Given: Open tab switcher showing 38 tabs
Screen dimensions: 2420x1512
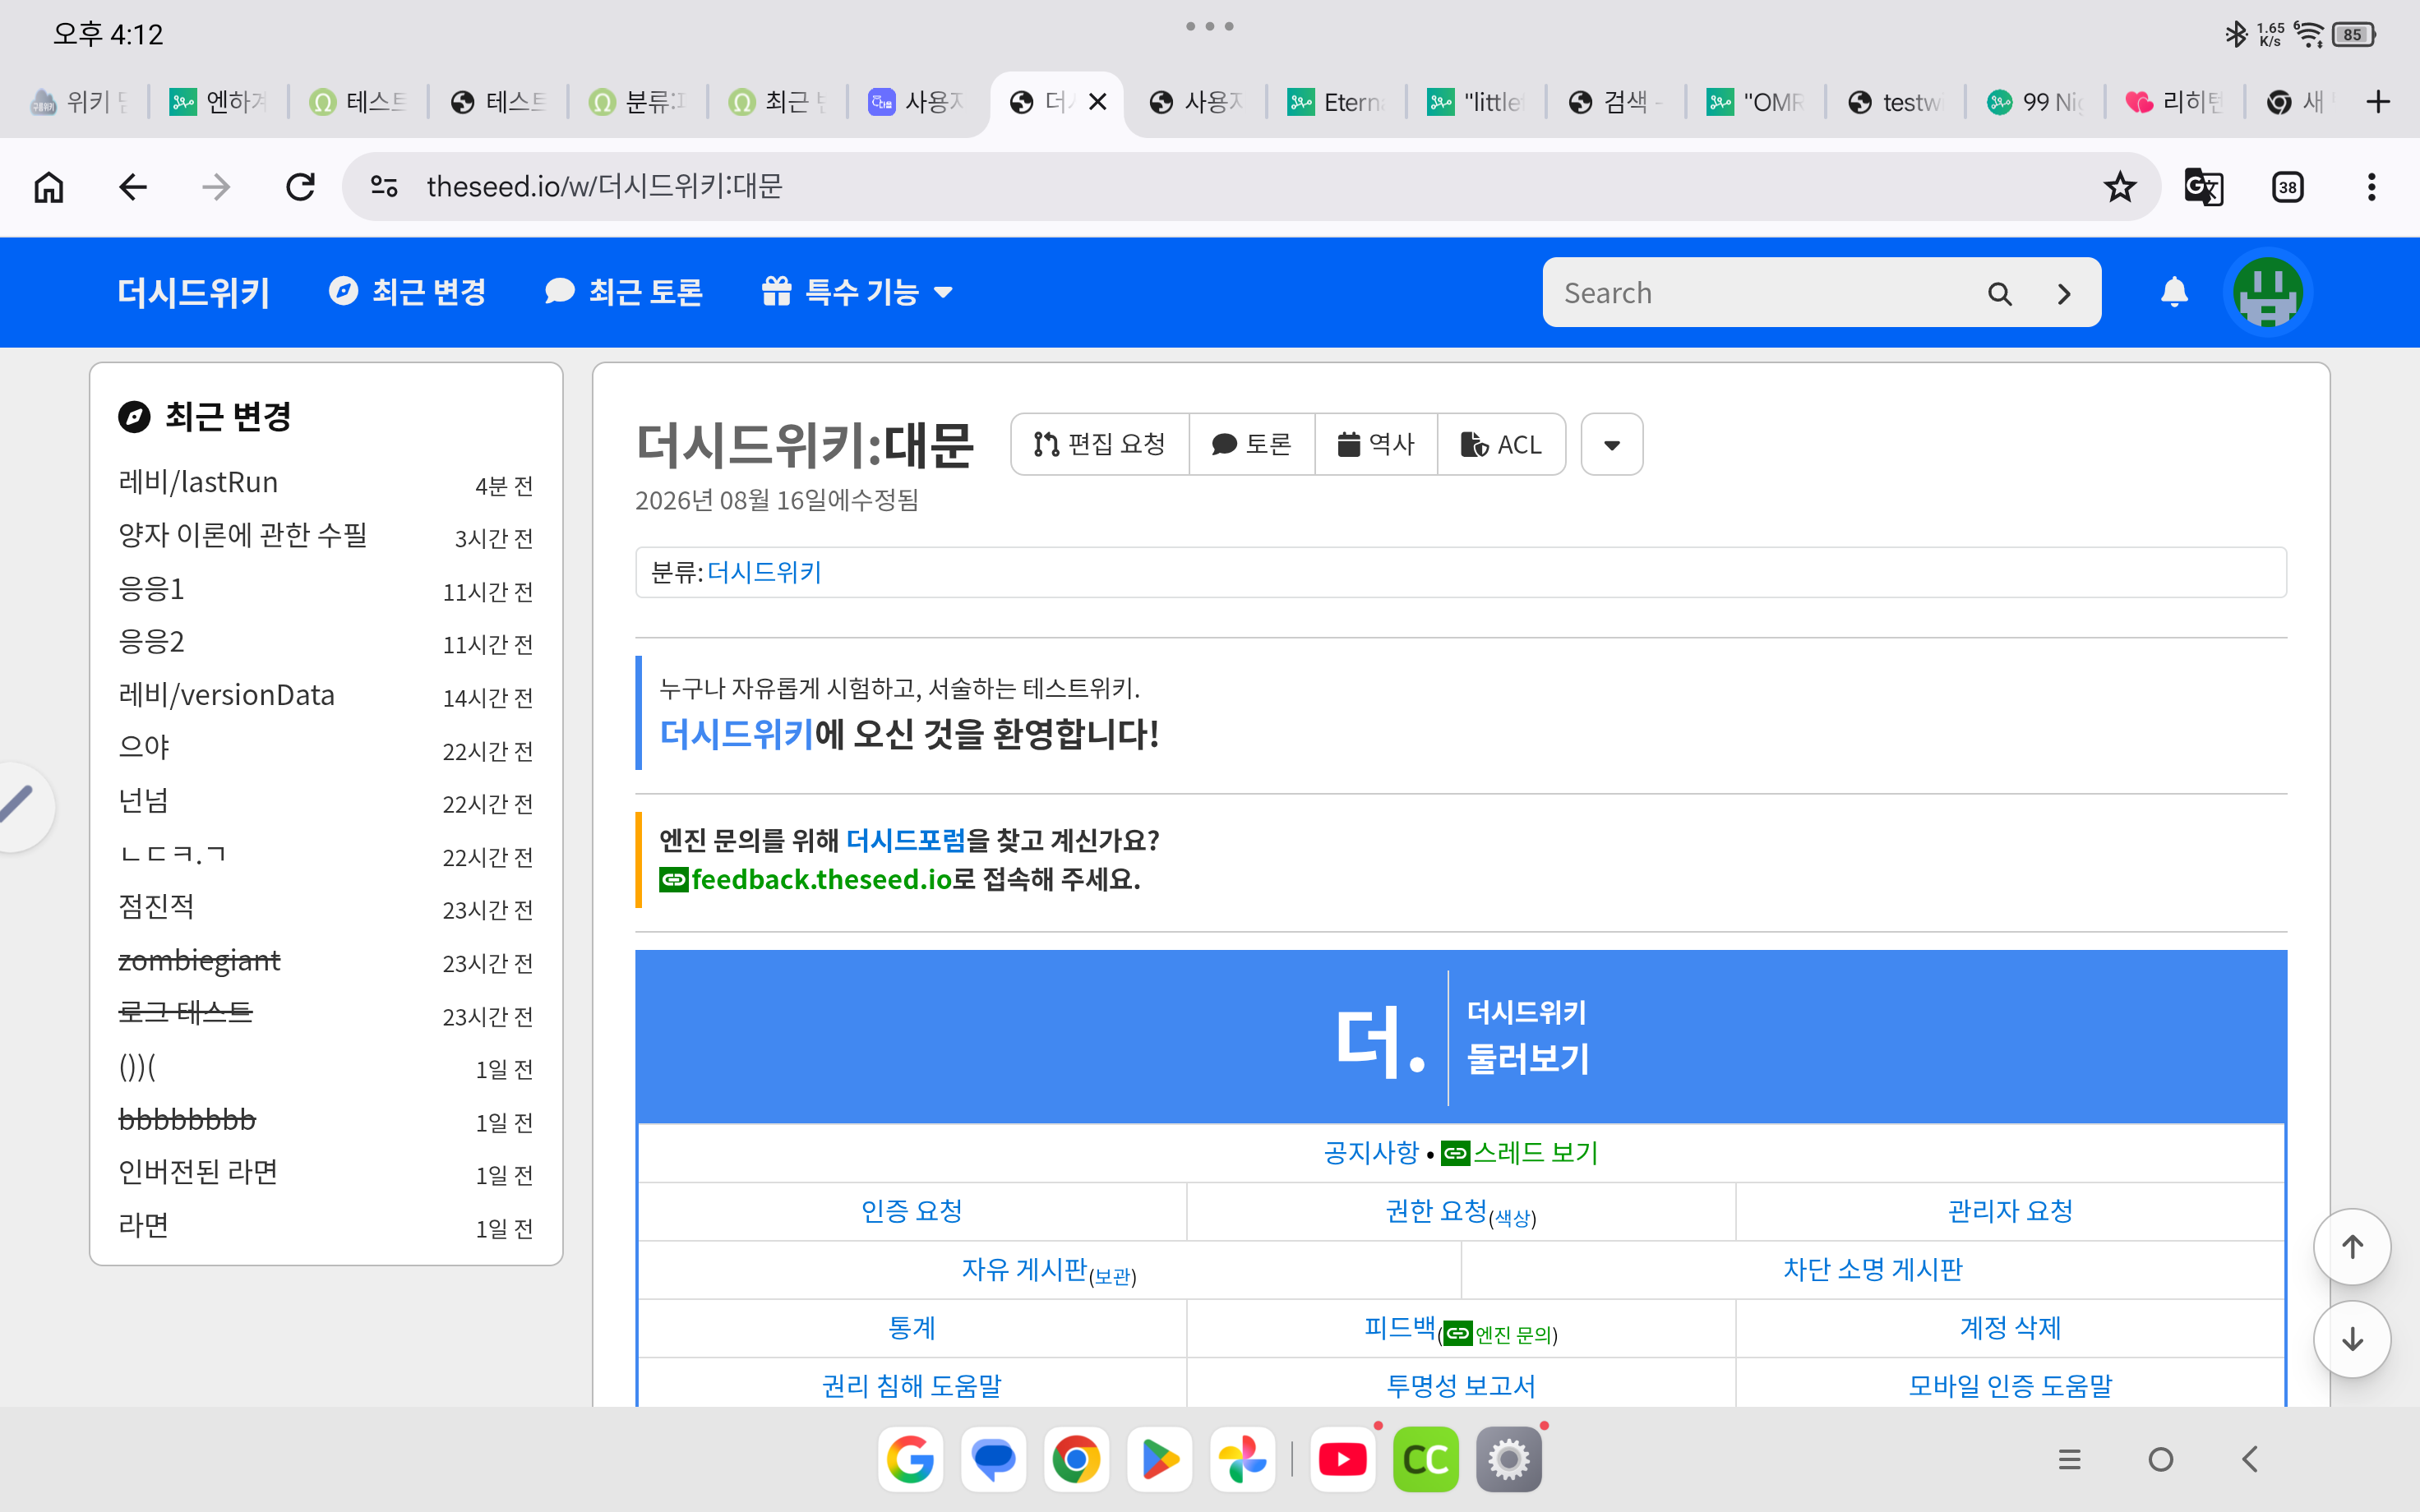Looking at the screenshot, I should 2288,187.
